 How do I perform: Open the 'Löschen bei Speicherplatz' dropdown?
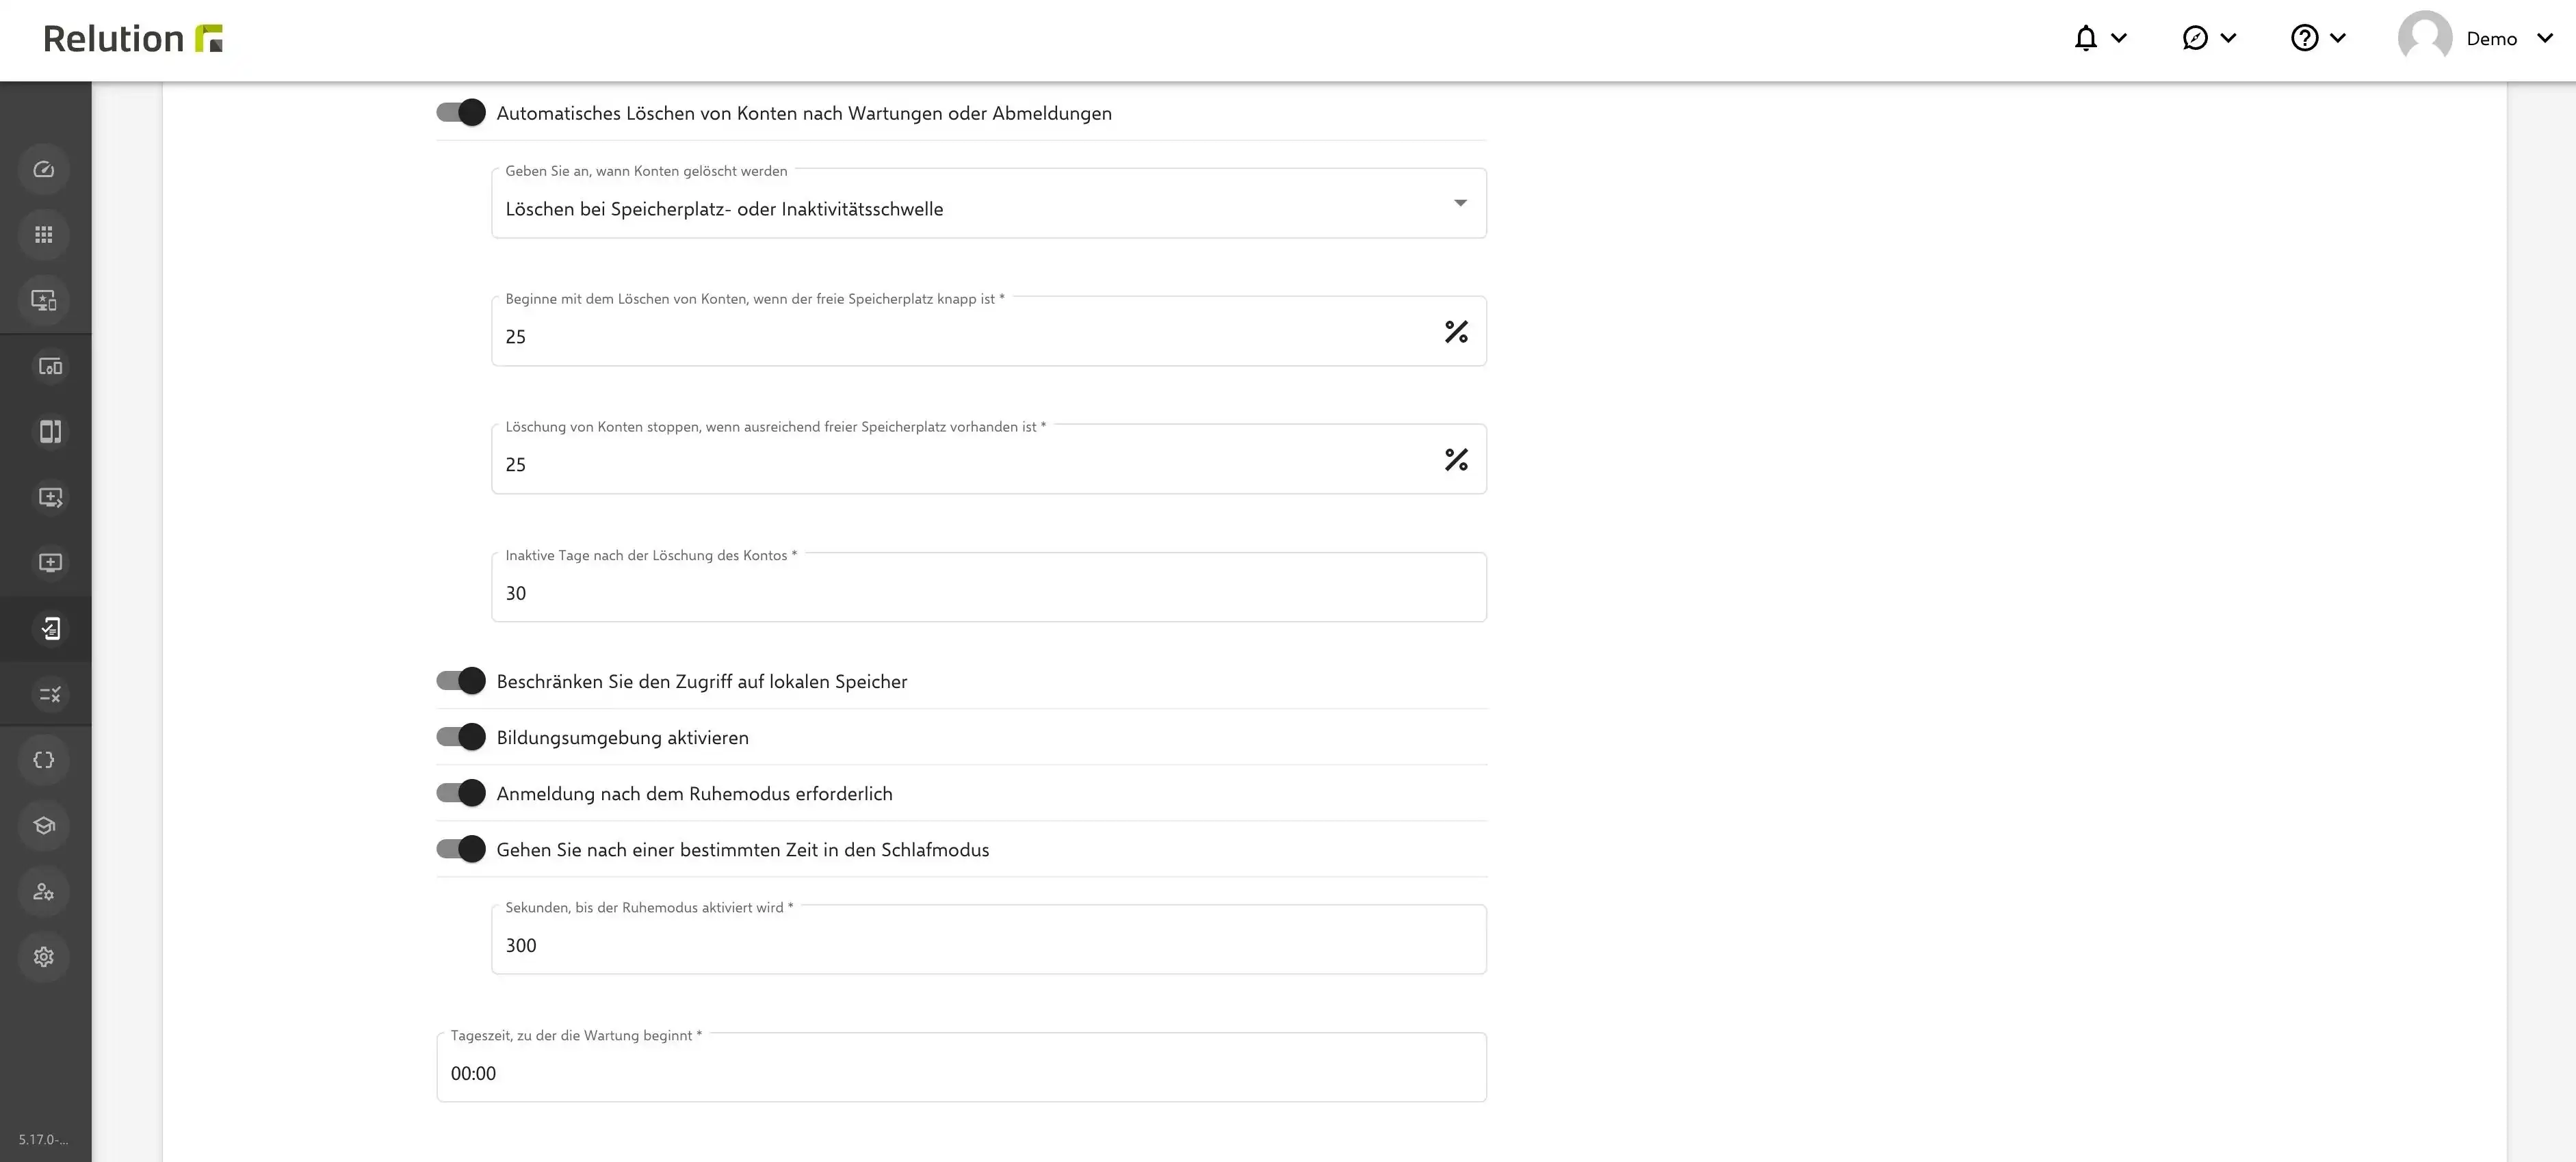[x=989, y=203]
